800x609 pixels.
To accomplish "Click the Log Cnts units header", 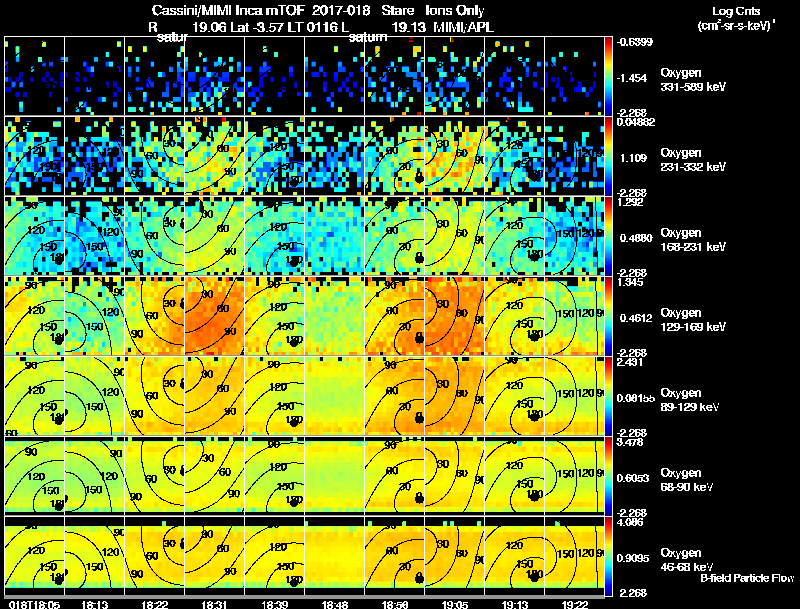I will click(x=736, y=18).
